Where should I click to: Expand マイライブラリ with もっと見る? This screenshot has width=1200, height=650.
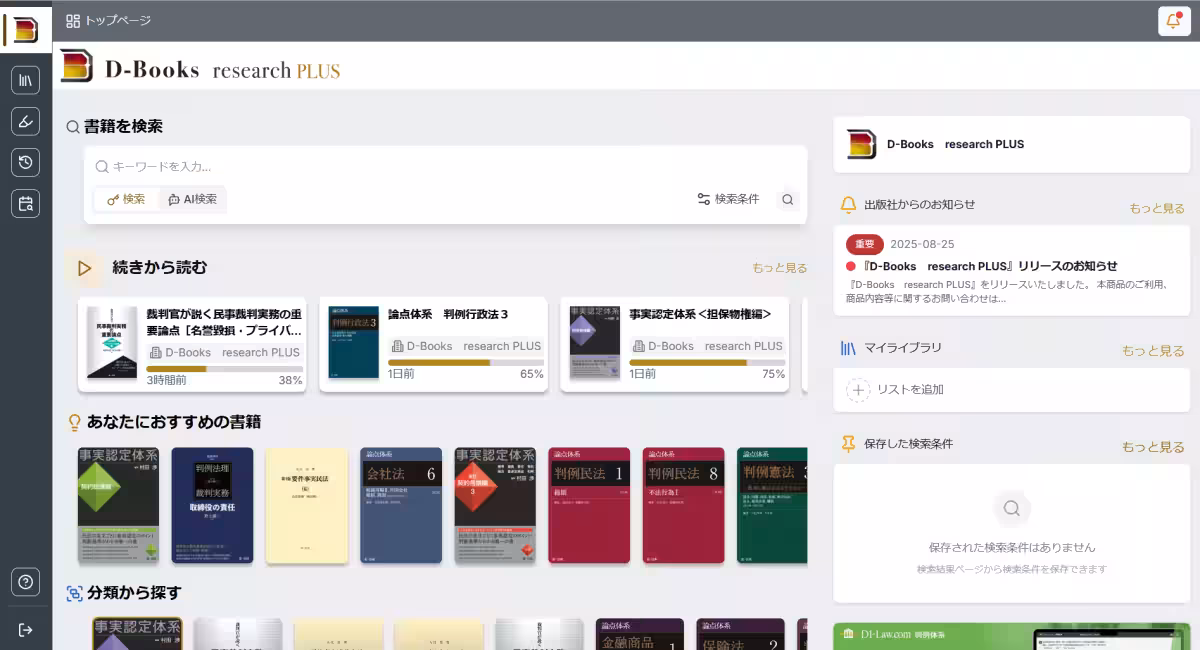(1153, 351)
